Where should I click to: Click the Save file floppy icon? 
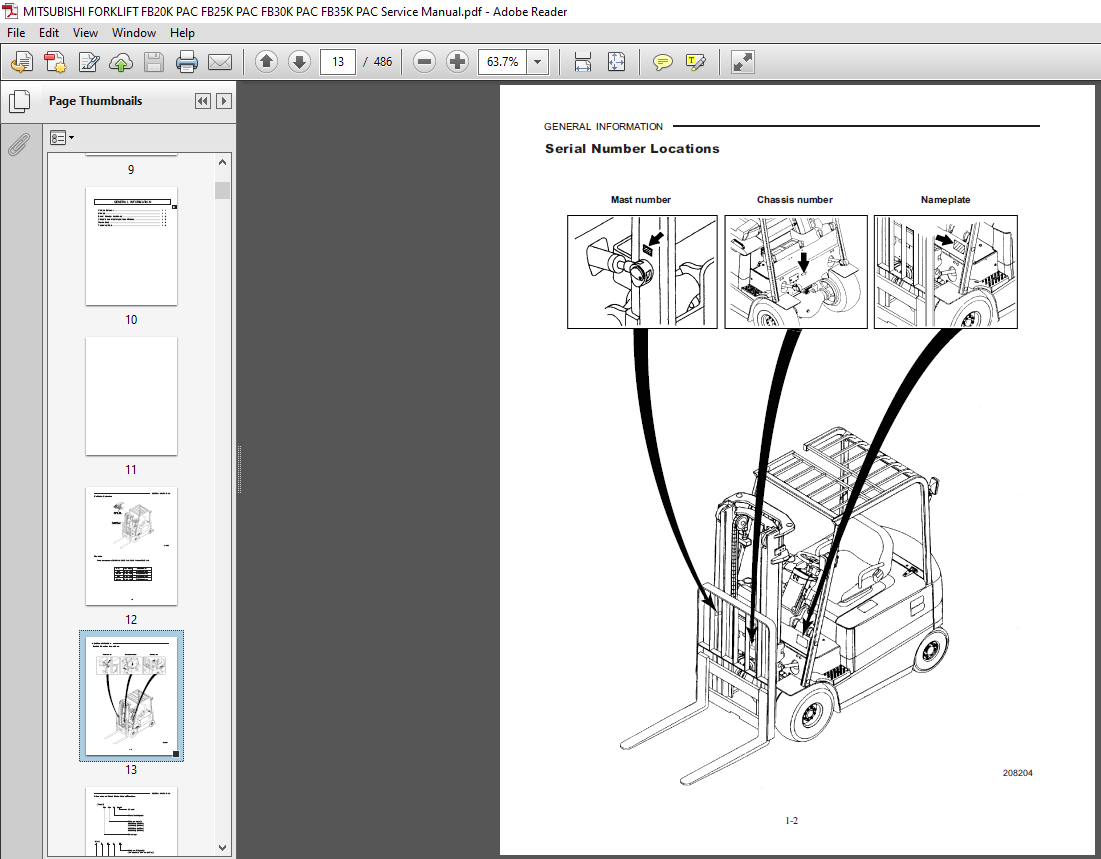click(154, 62)
